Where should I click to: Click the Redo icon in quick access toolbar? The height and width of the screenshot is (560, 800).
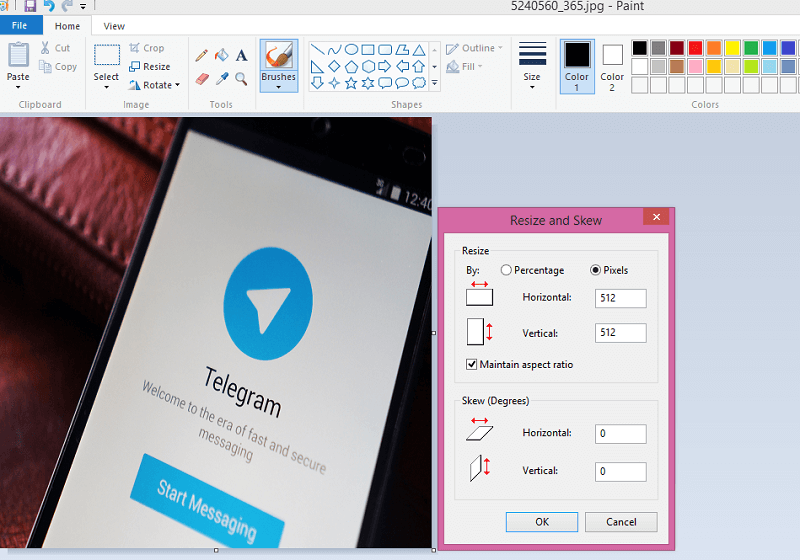tap(67, 6)
